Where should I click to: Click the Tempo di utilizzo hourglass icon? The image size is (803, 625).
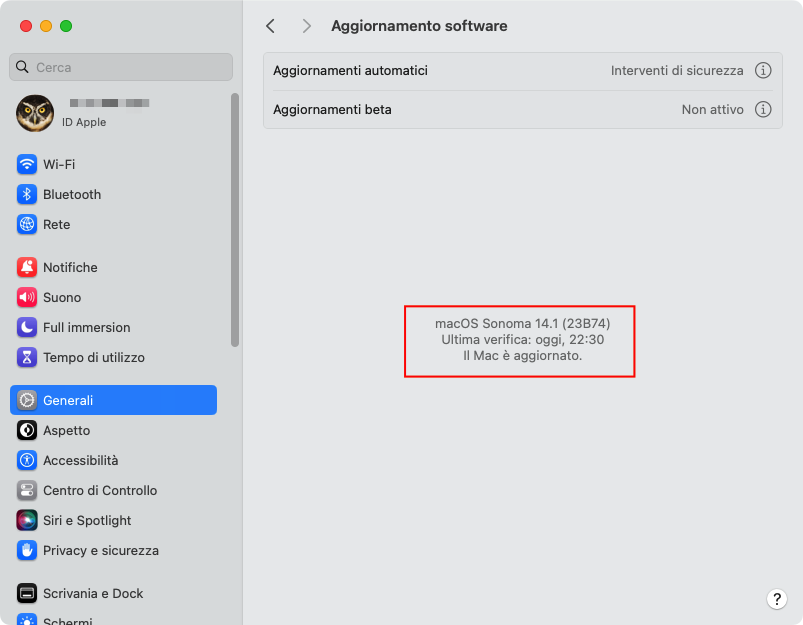(x=27, y=358)
